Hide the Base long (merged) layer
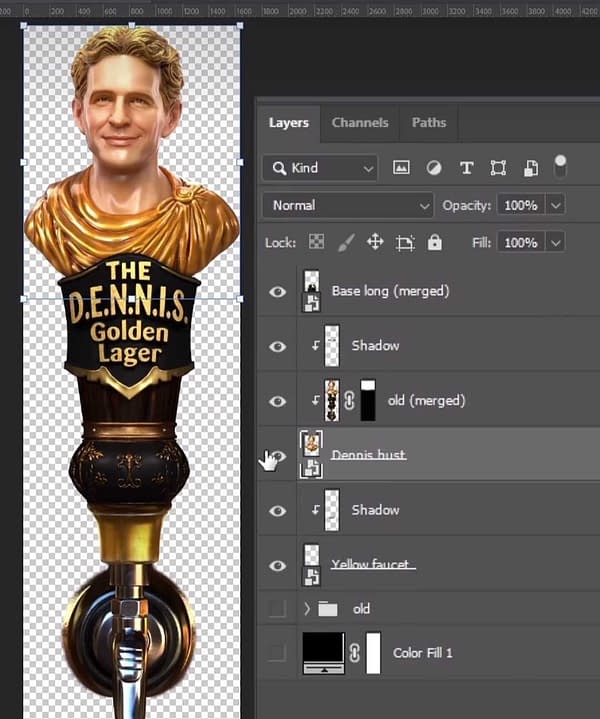600x719 pixels. coord(278,292)
